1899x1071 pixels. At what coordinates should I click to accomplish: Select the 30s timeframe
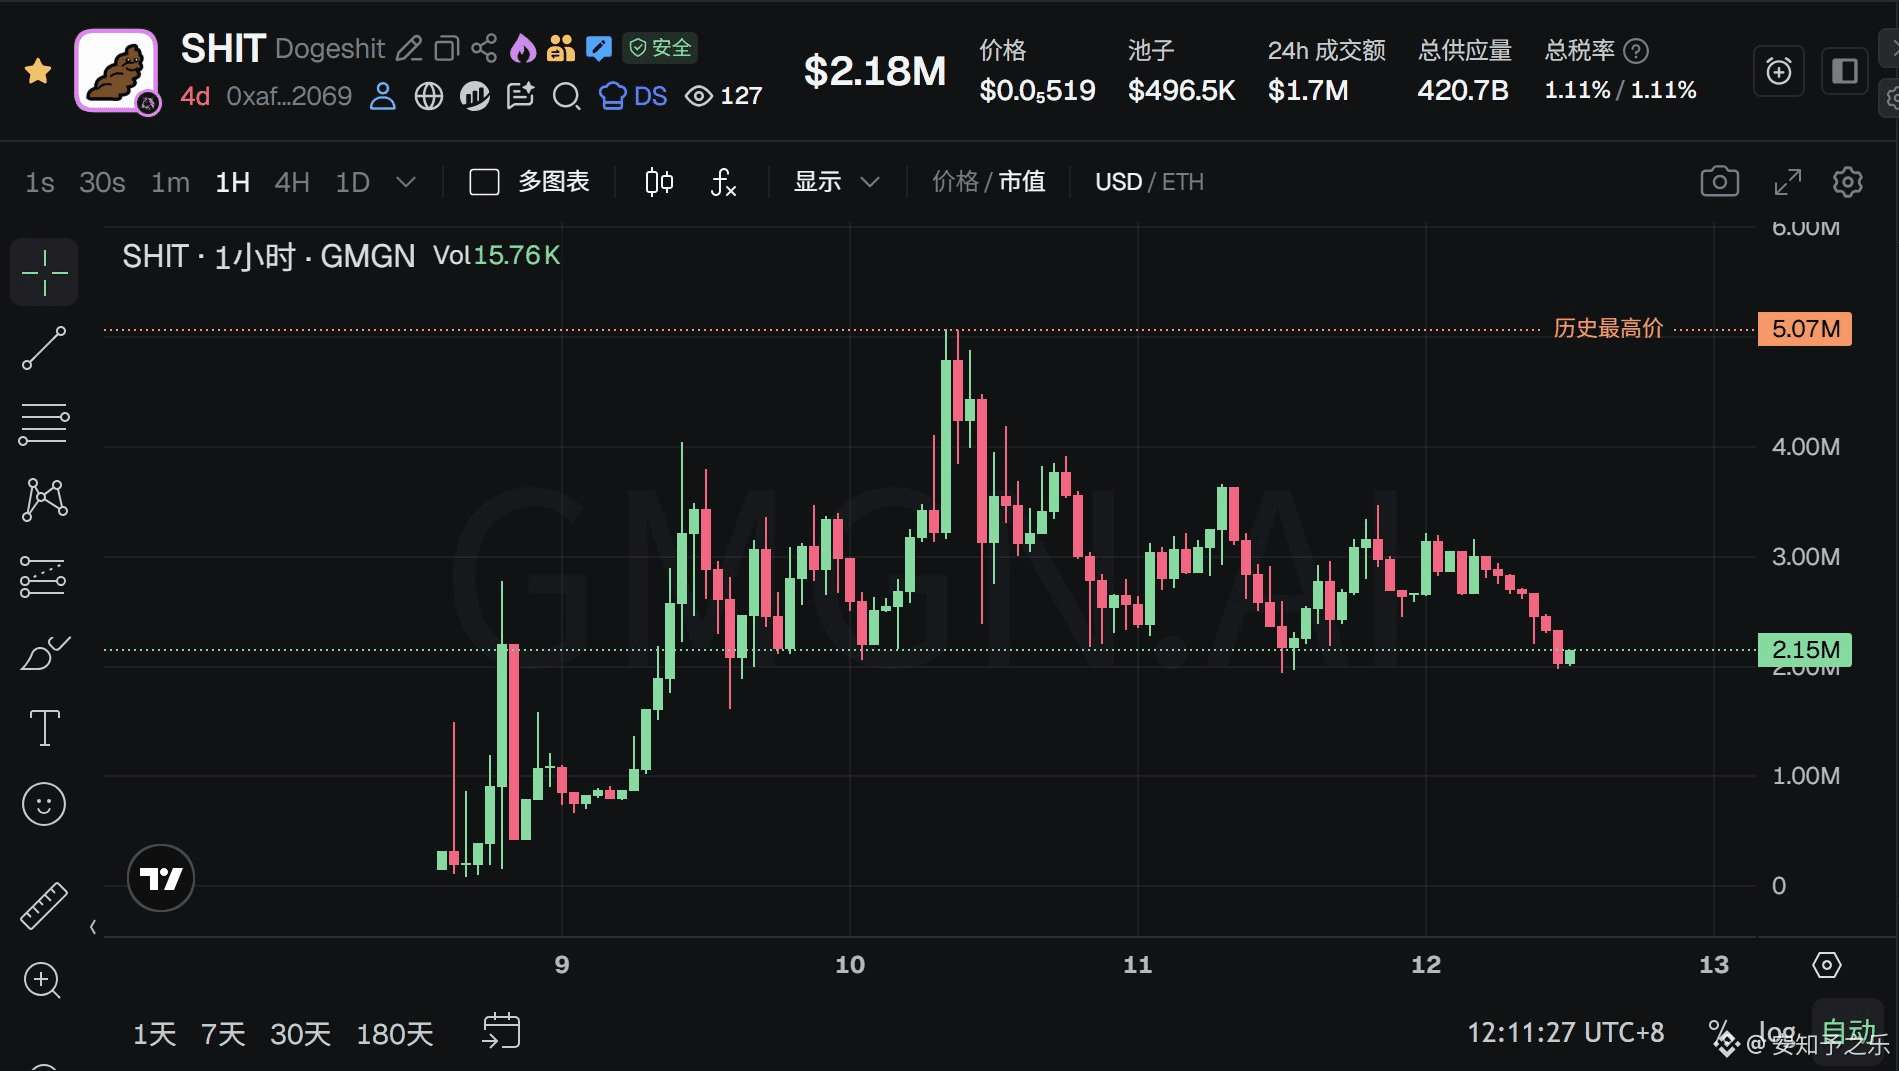tap(102, 182)
